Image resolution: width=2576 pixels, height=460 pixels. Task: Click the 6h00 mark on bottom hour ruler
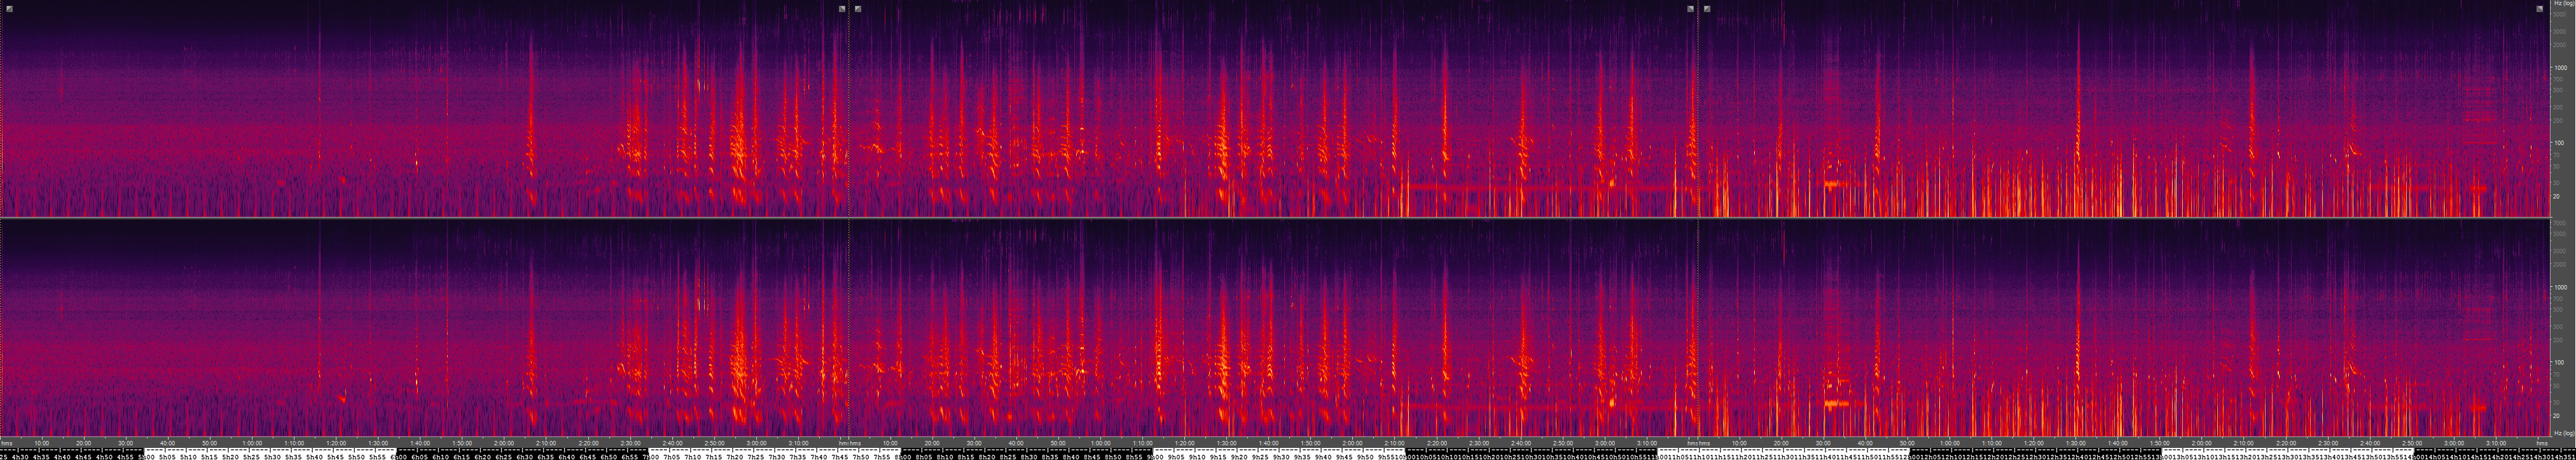398,456
